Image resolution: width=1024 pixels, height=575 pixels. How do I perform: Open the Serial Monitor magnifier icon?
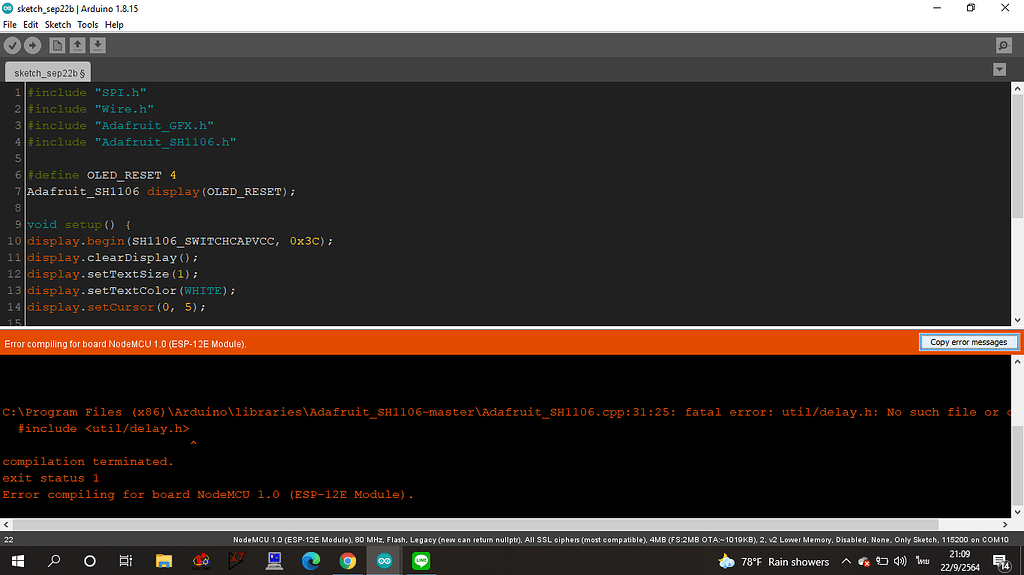[x=1003, y=46]
